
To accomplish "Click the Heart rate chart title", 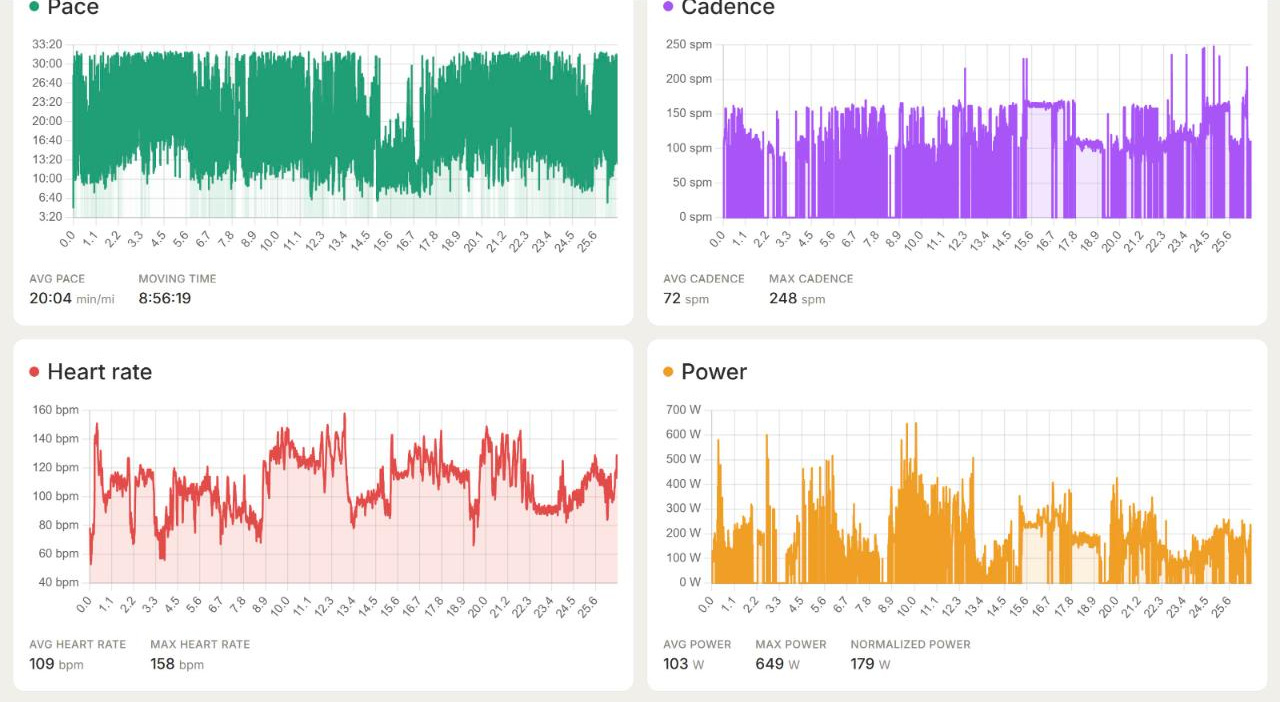I will pyautogui.click(x=99, y=372).
